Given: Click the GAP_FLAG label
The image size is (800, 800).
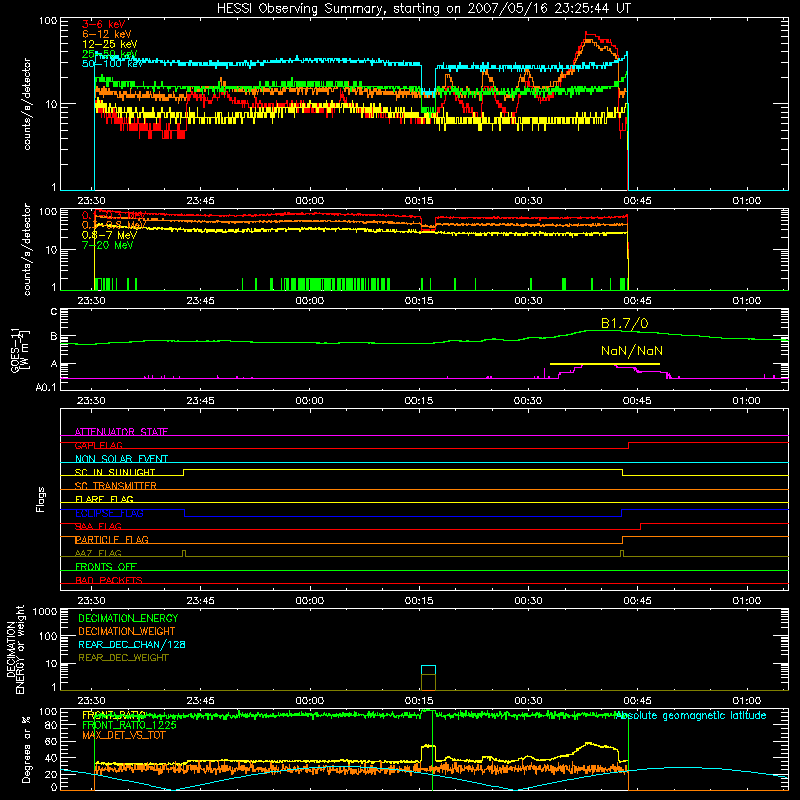Looking at the screenshot, I should (x=99, y=445).
